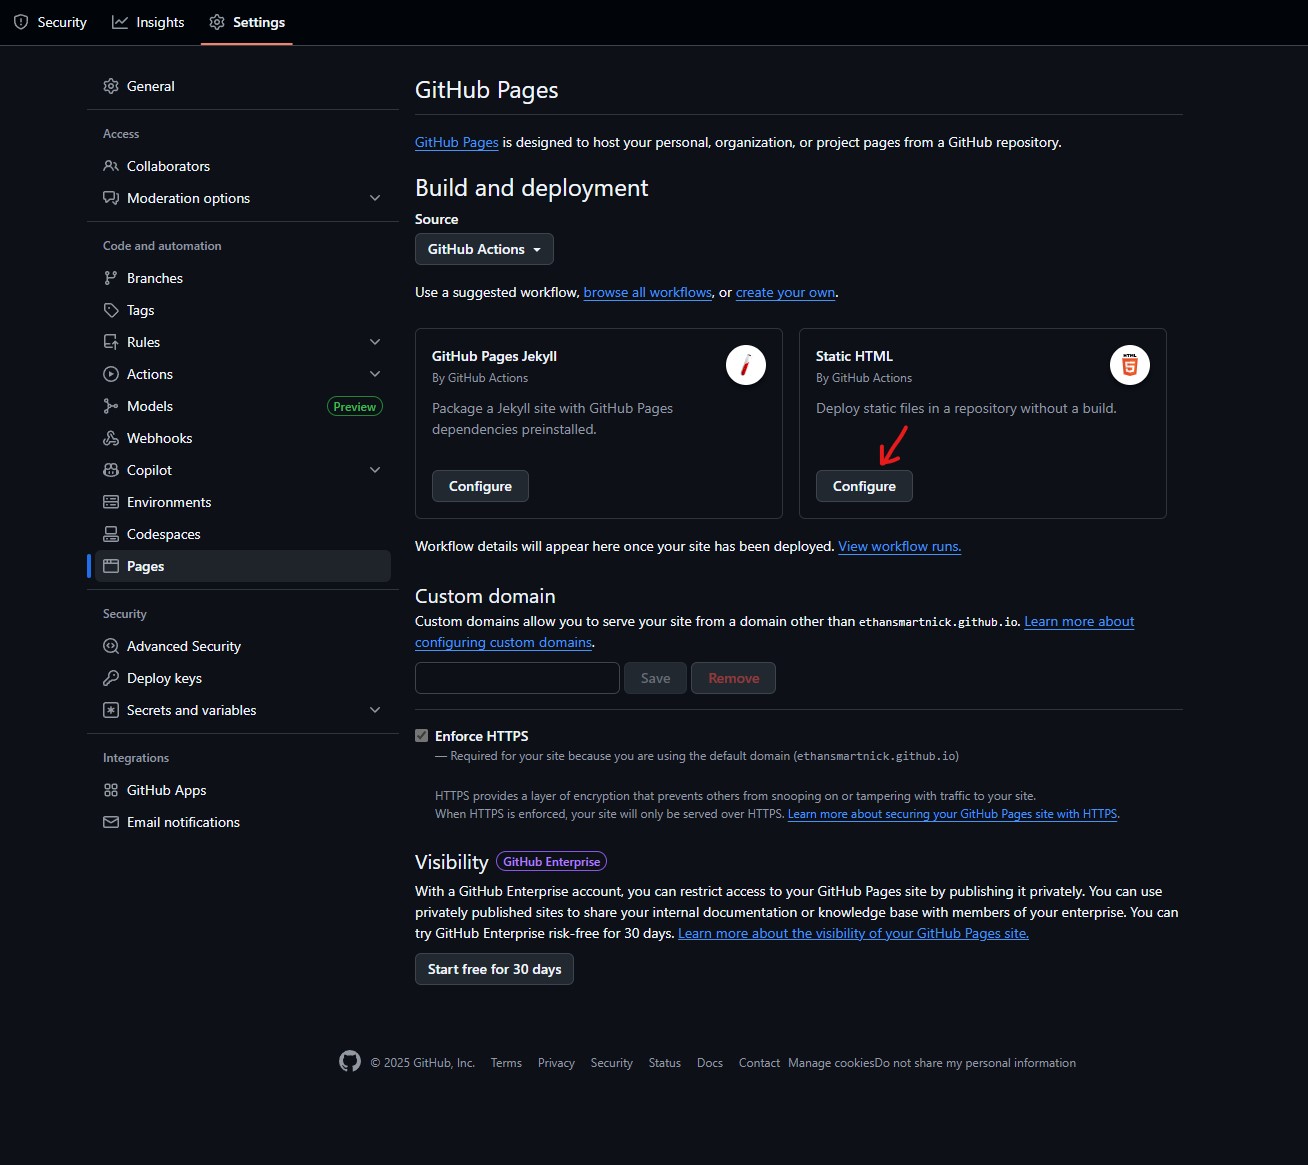Click the Advanced Security scan icon
Image resolution: width=1308 pixels, height=1165 pixels.
coord(111,646)
